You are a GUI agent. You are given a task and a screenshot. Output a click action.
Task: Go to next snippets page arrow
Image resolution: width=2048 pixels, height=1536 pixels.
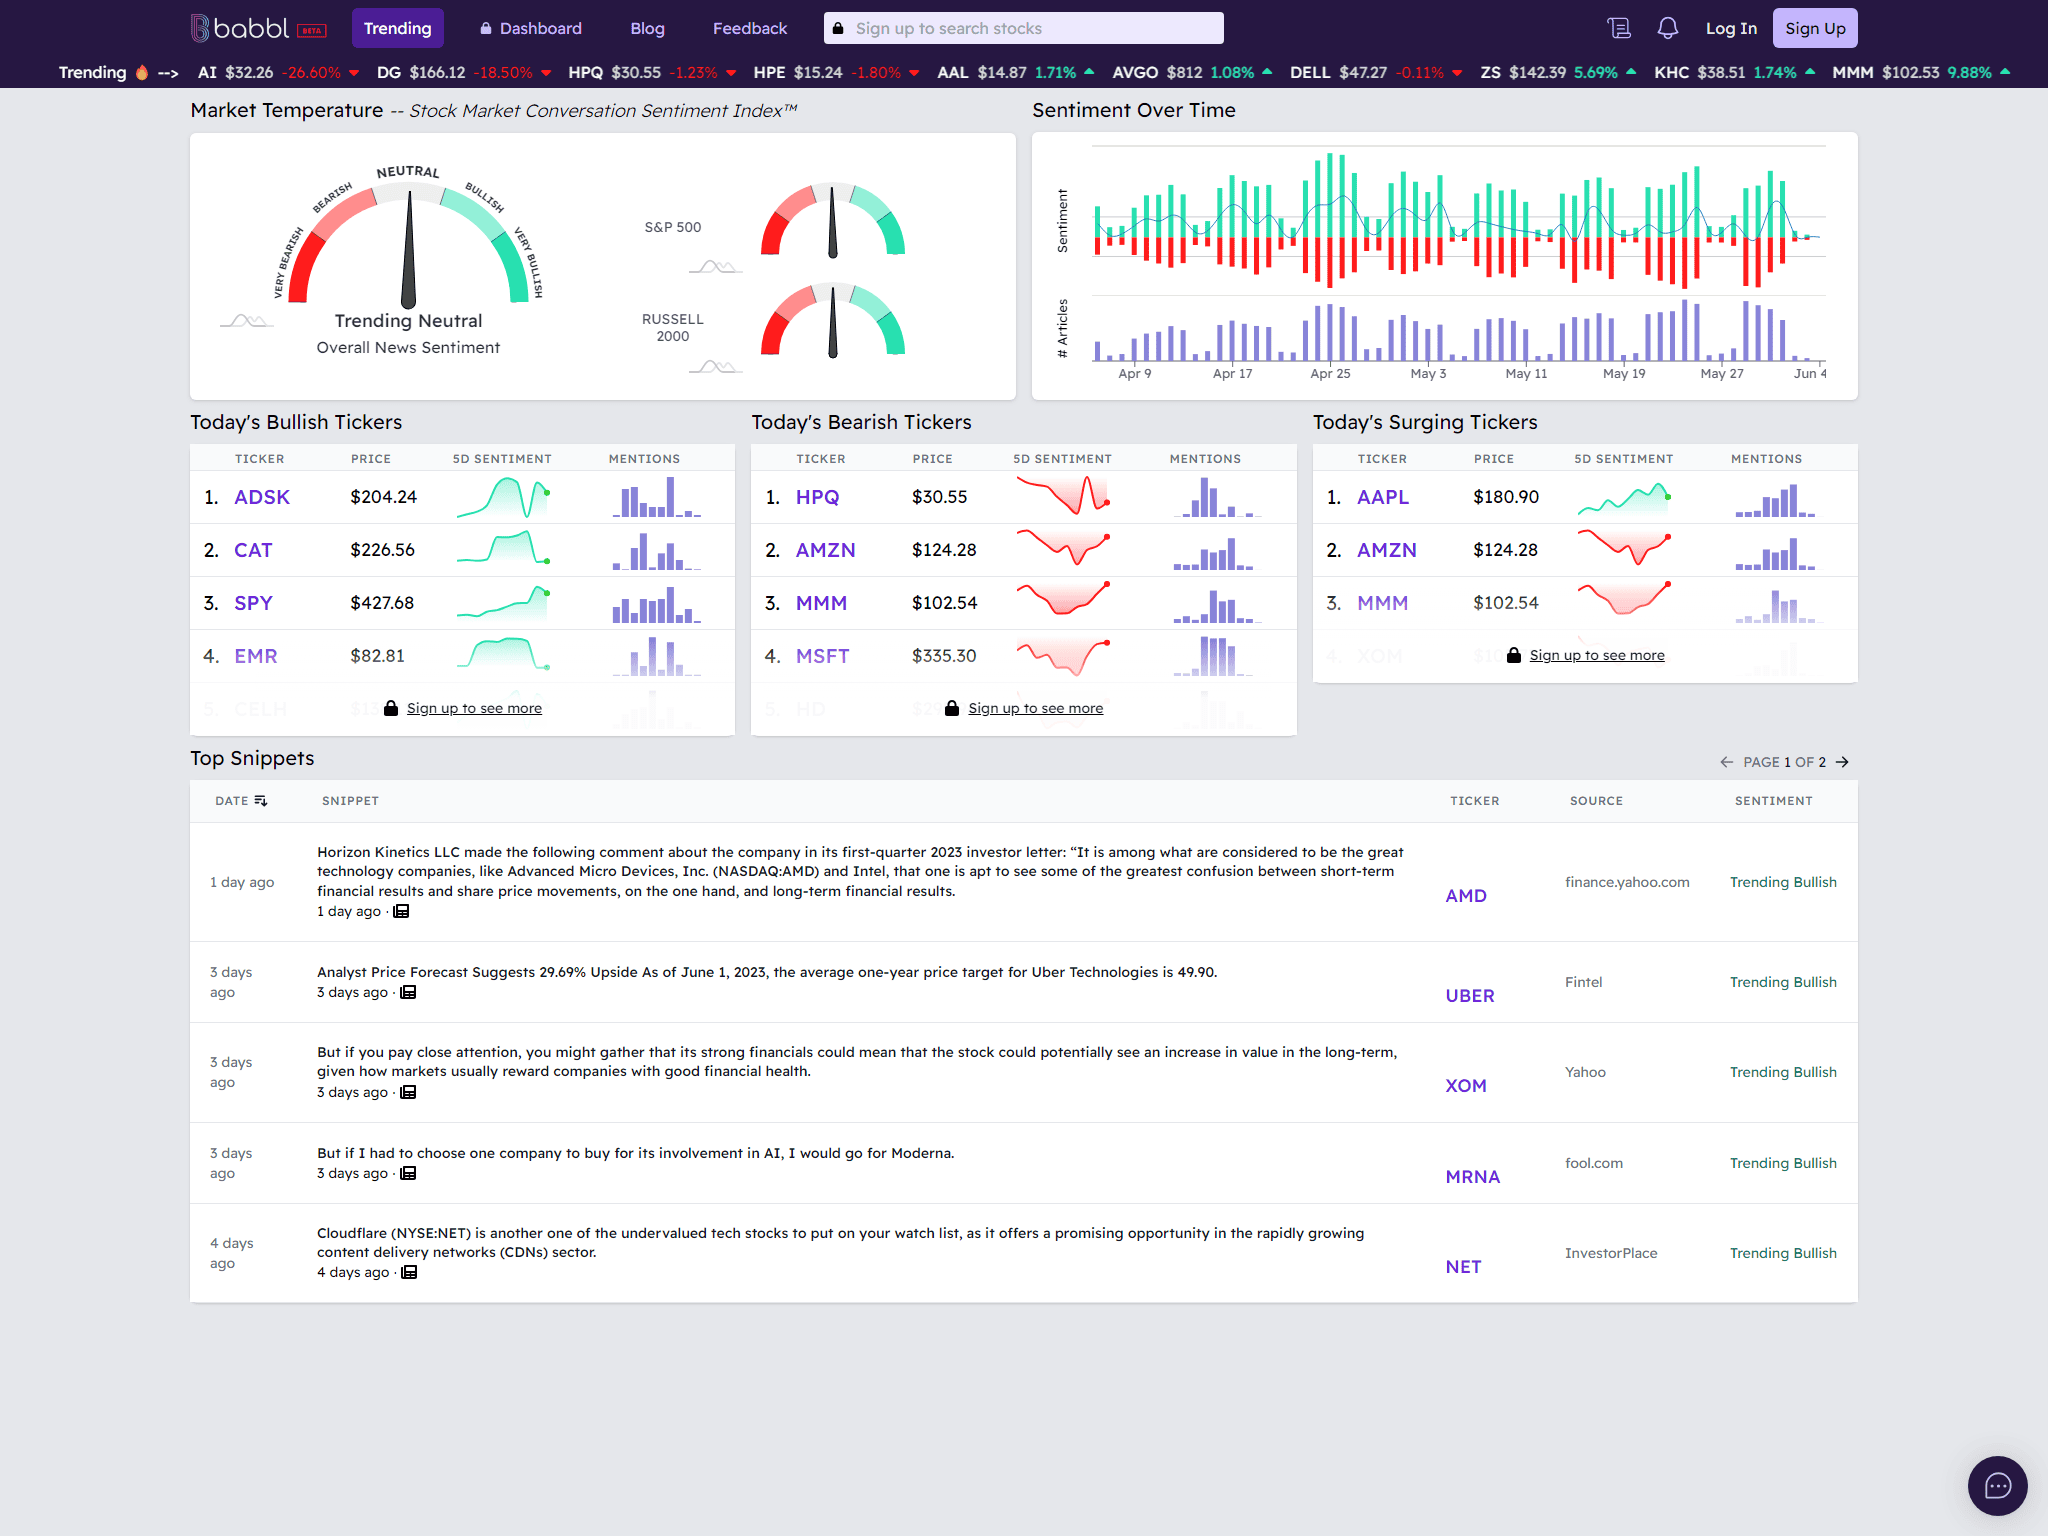click(1842, 762)
